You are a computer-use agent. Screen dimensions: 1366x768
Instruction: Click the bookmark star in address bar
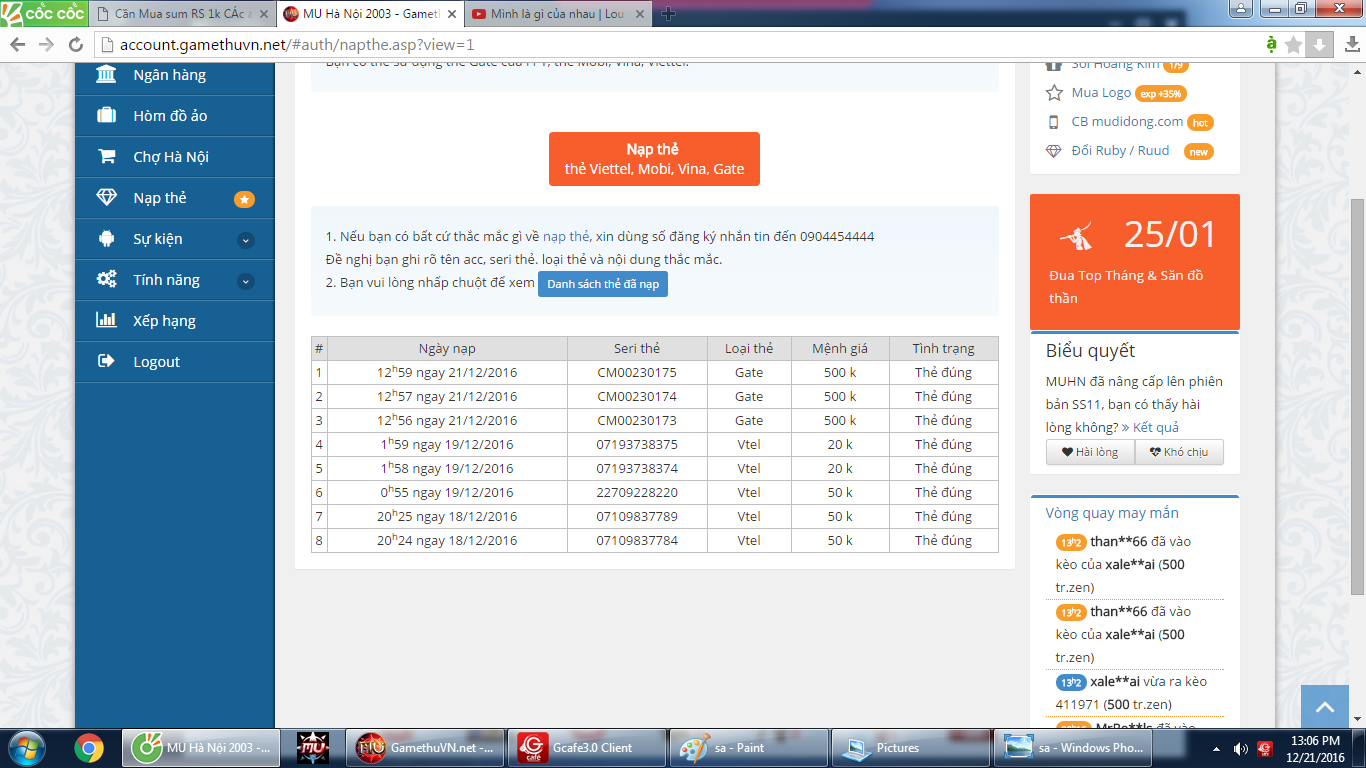tap(1293, 44)
